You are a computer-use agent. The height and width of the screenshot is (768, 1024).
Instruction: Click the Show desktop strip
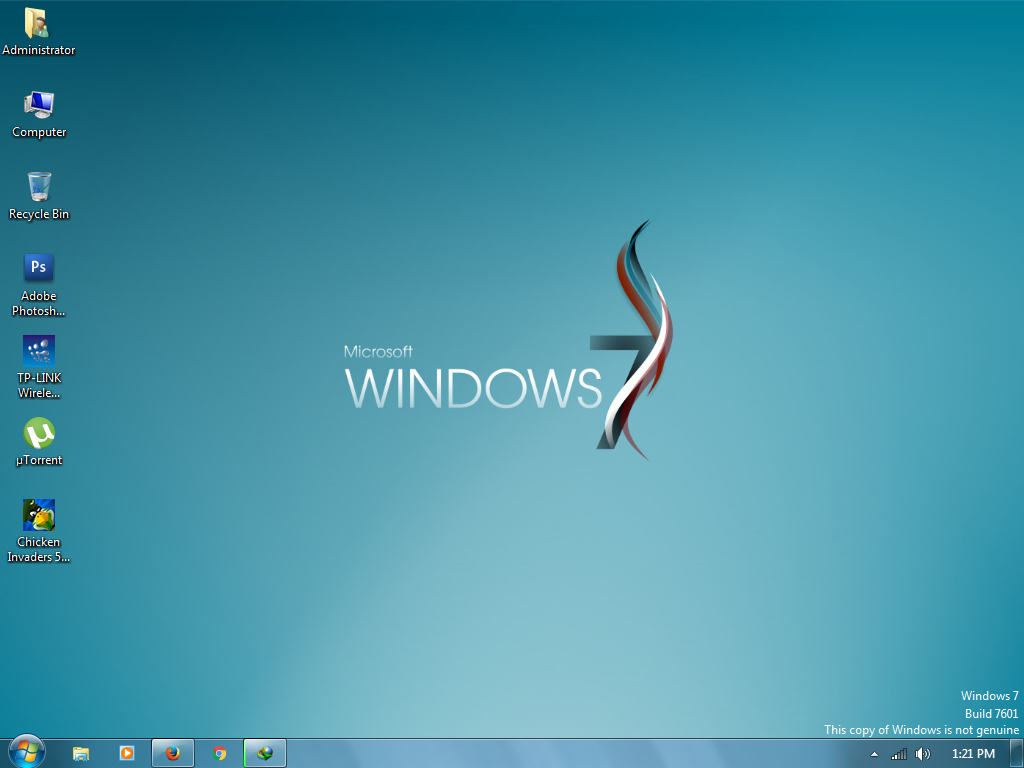(x=1018, y=752)
